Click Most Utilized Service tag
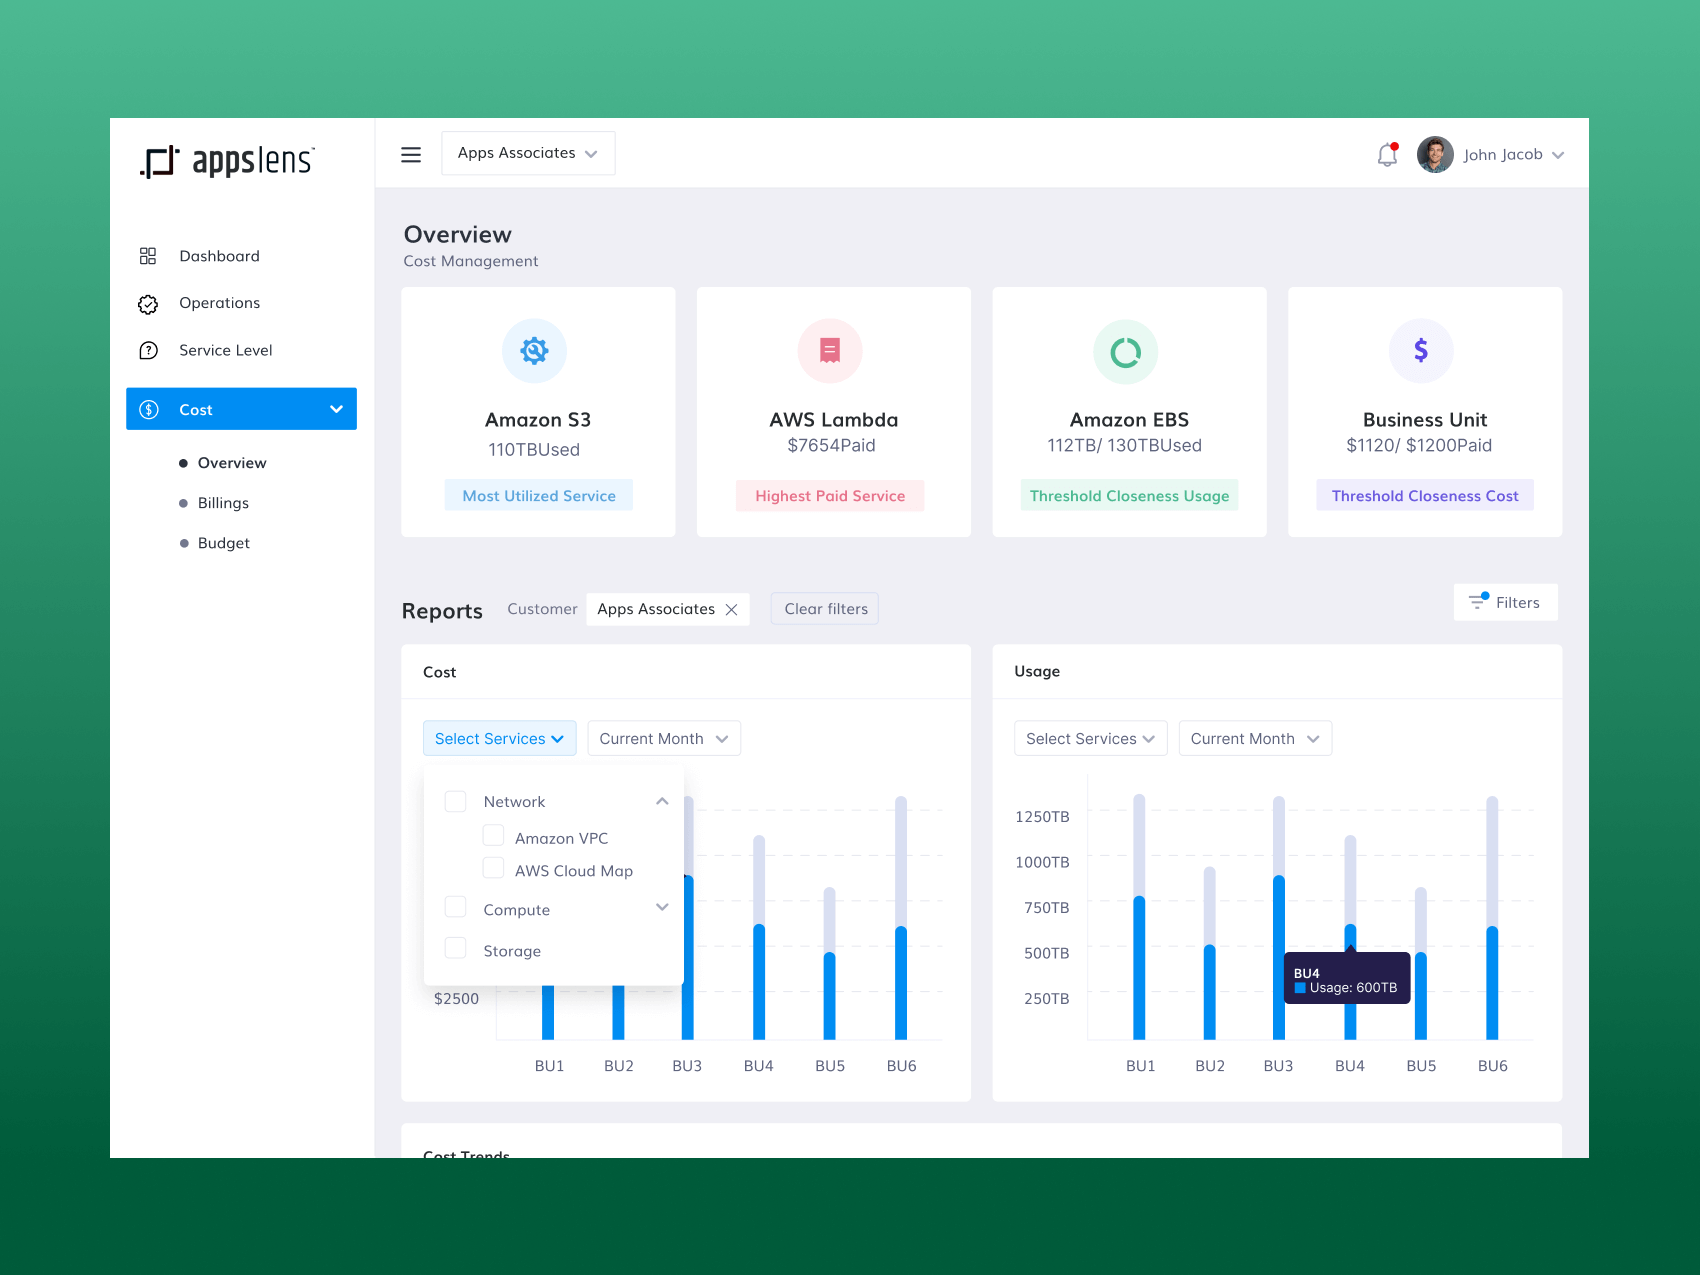Viewport: 1700px width, 1275px height. (x=539, y=496)
